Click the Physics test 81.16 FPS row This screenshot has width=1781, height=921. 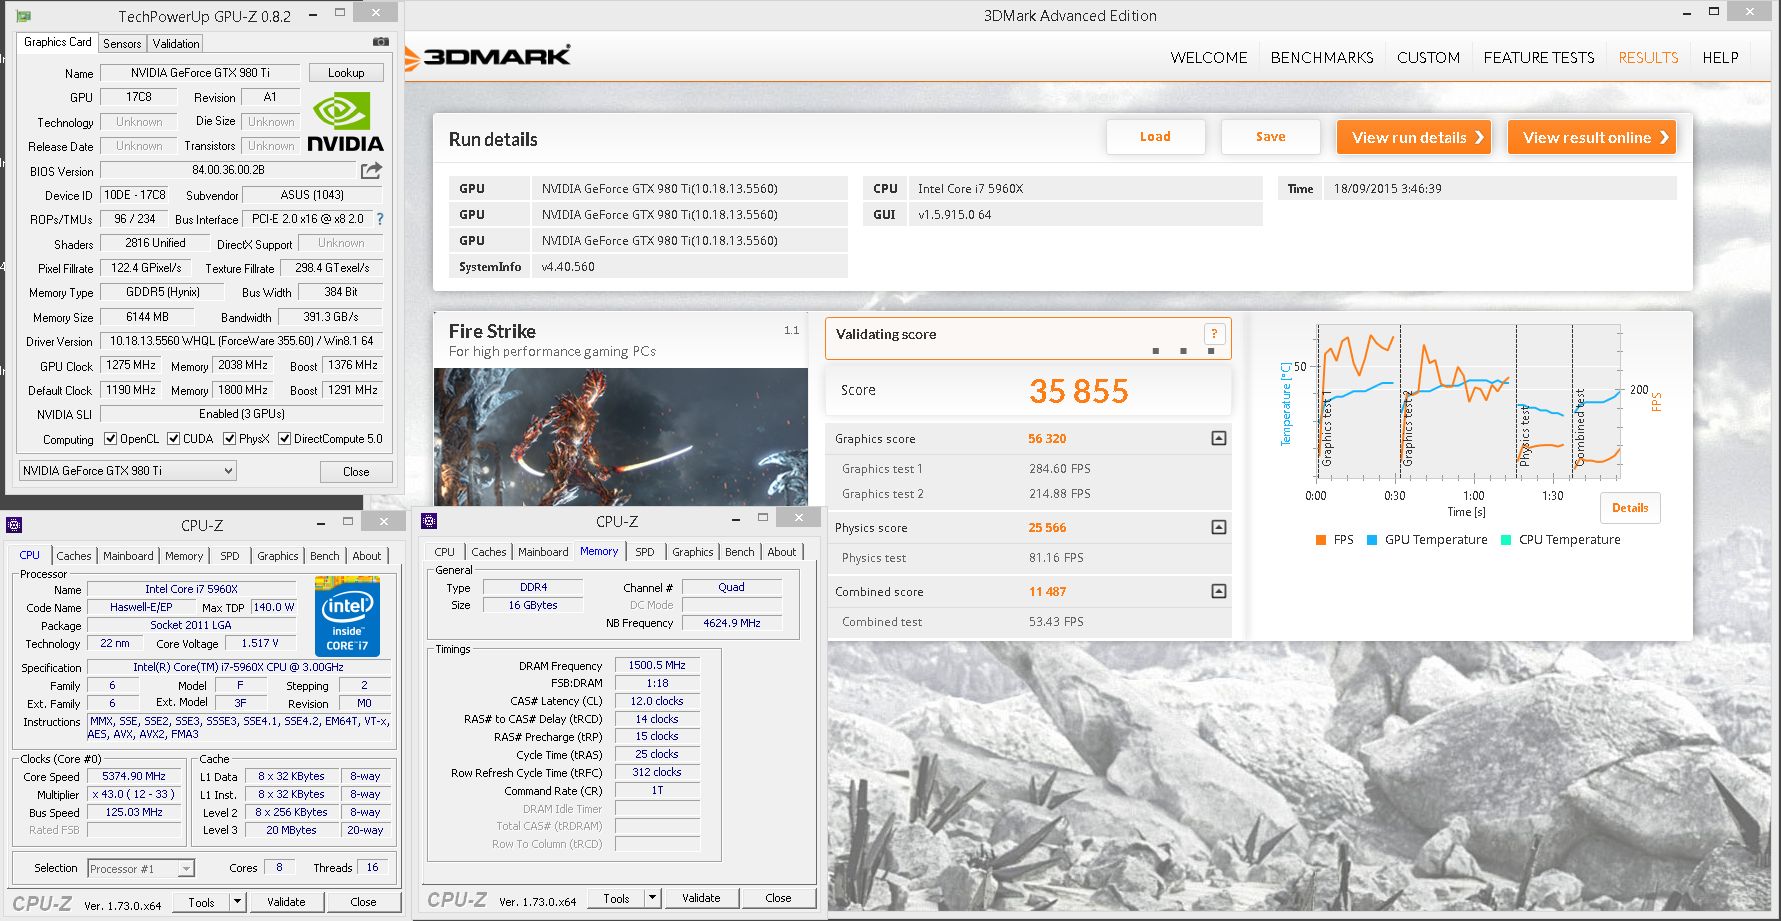point(1029,558)
